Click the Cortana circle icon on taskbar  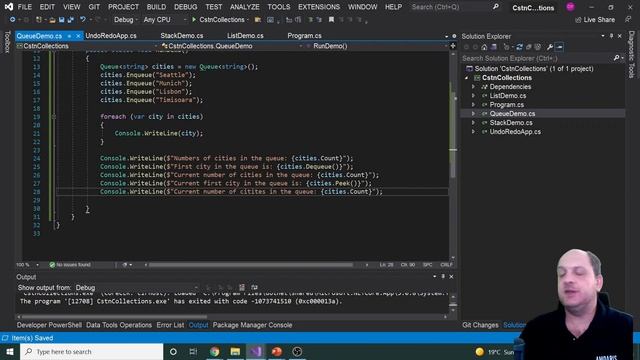[x=173, y=351]
